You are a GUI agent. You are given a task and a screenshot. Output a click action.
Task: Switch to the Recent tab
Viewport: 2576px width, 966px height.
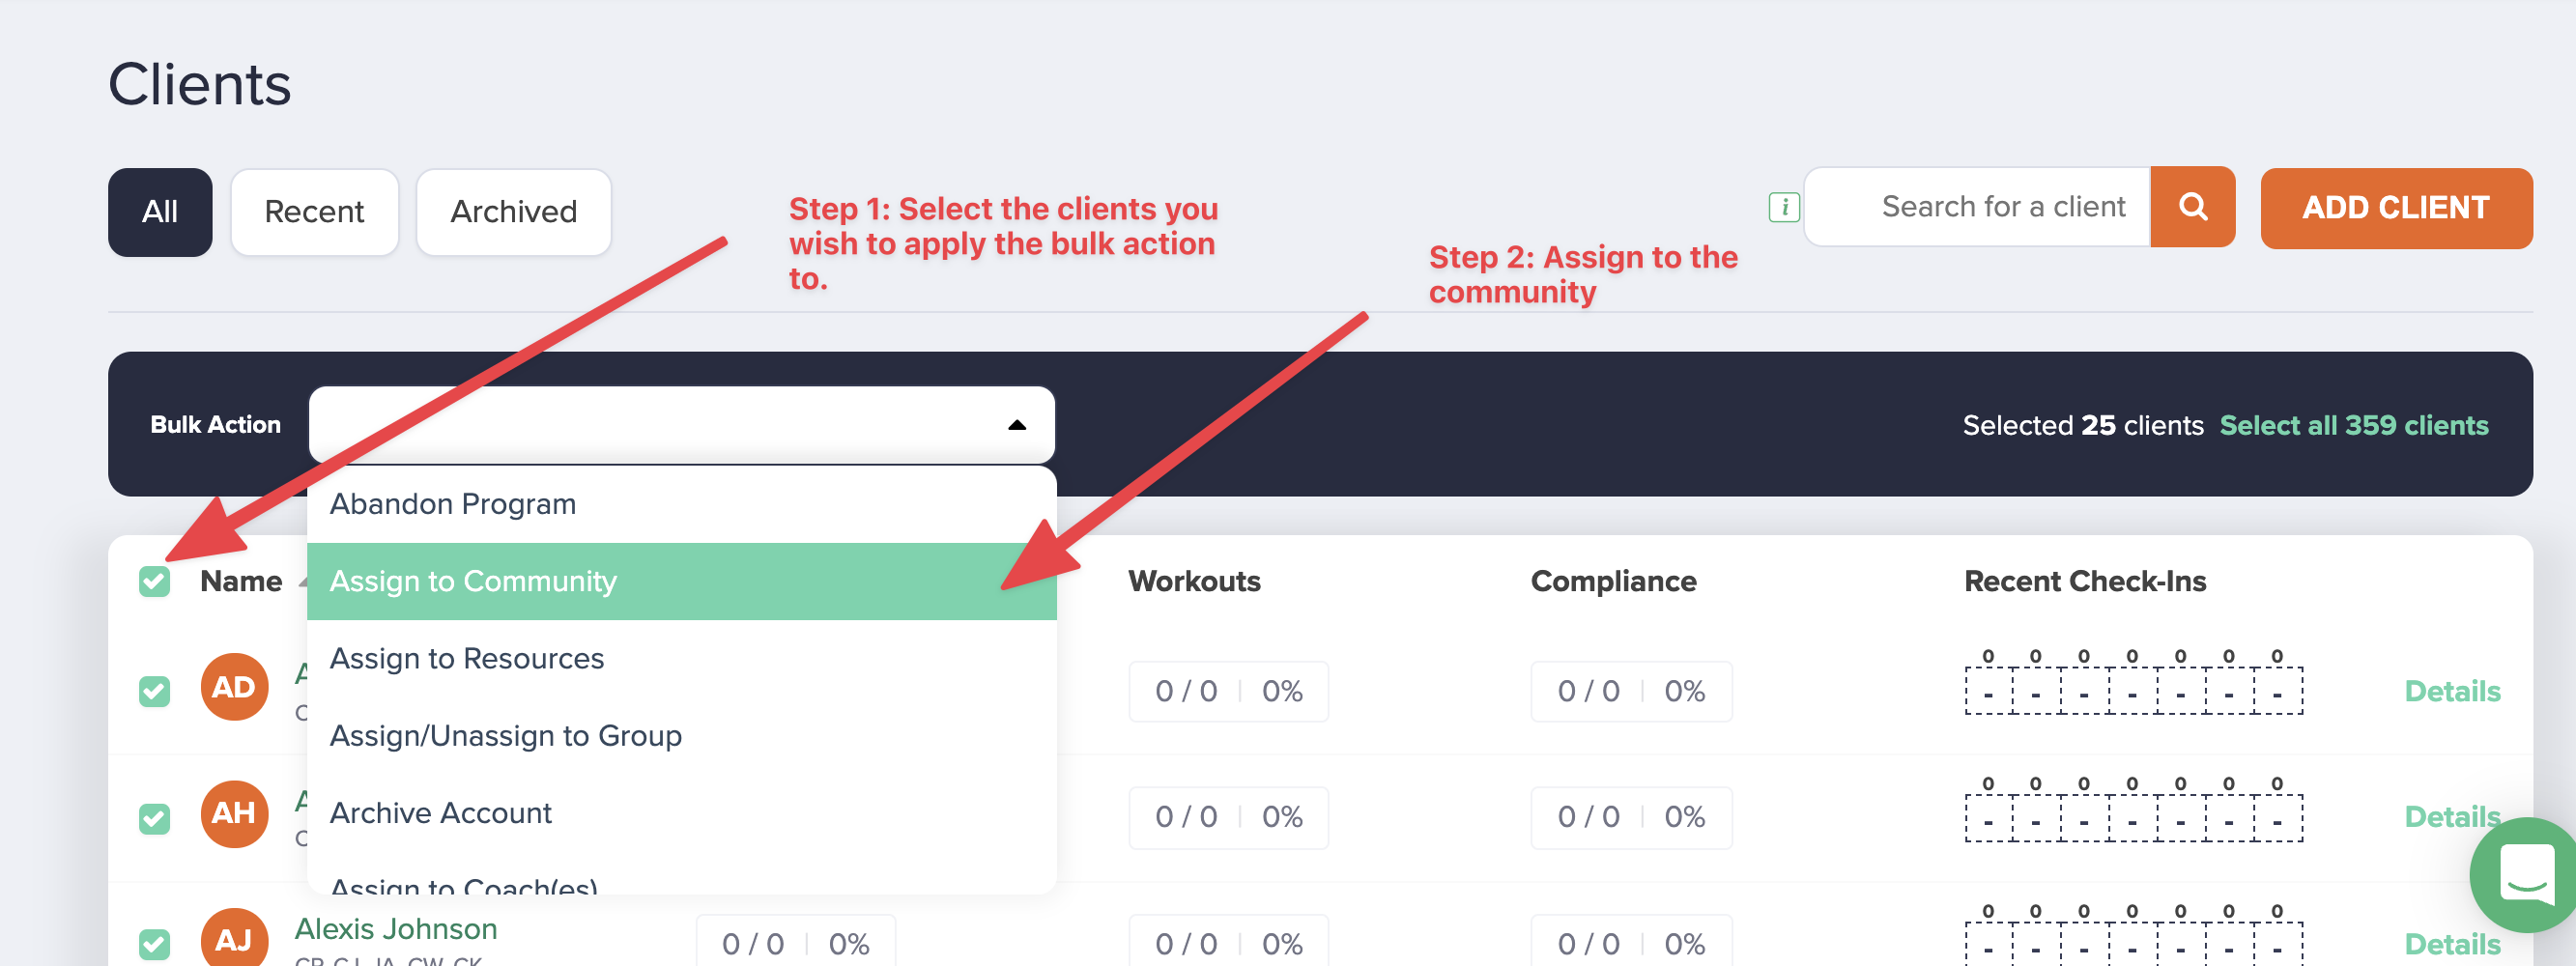[x=314, y=211]
